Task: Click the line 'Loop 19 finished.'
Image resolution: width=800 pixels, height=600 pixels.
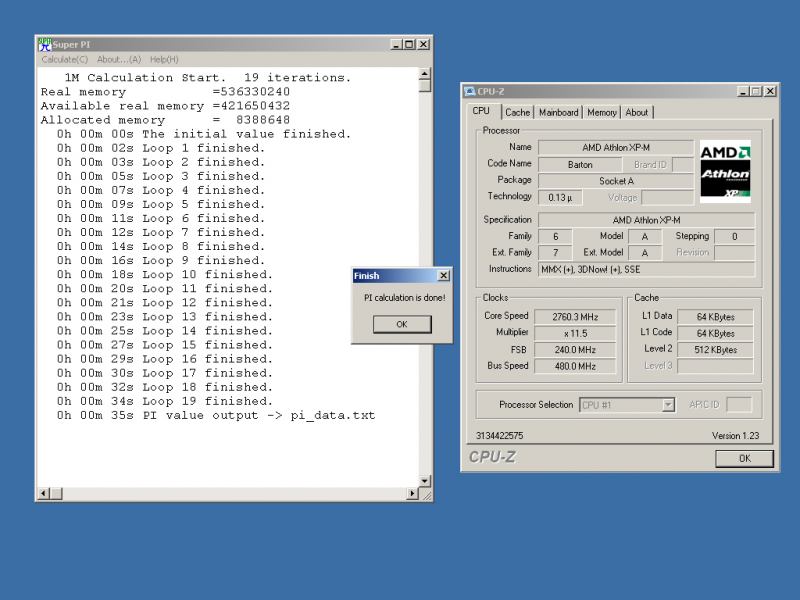Action: click(165, 401)
